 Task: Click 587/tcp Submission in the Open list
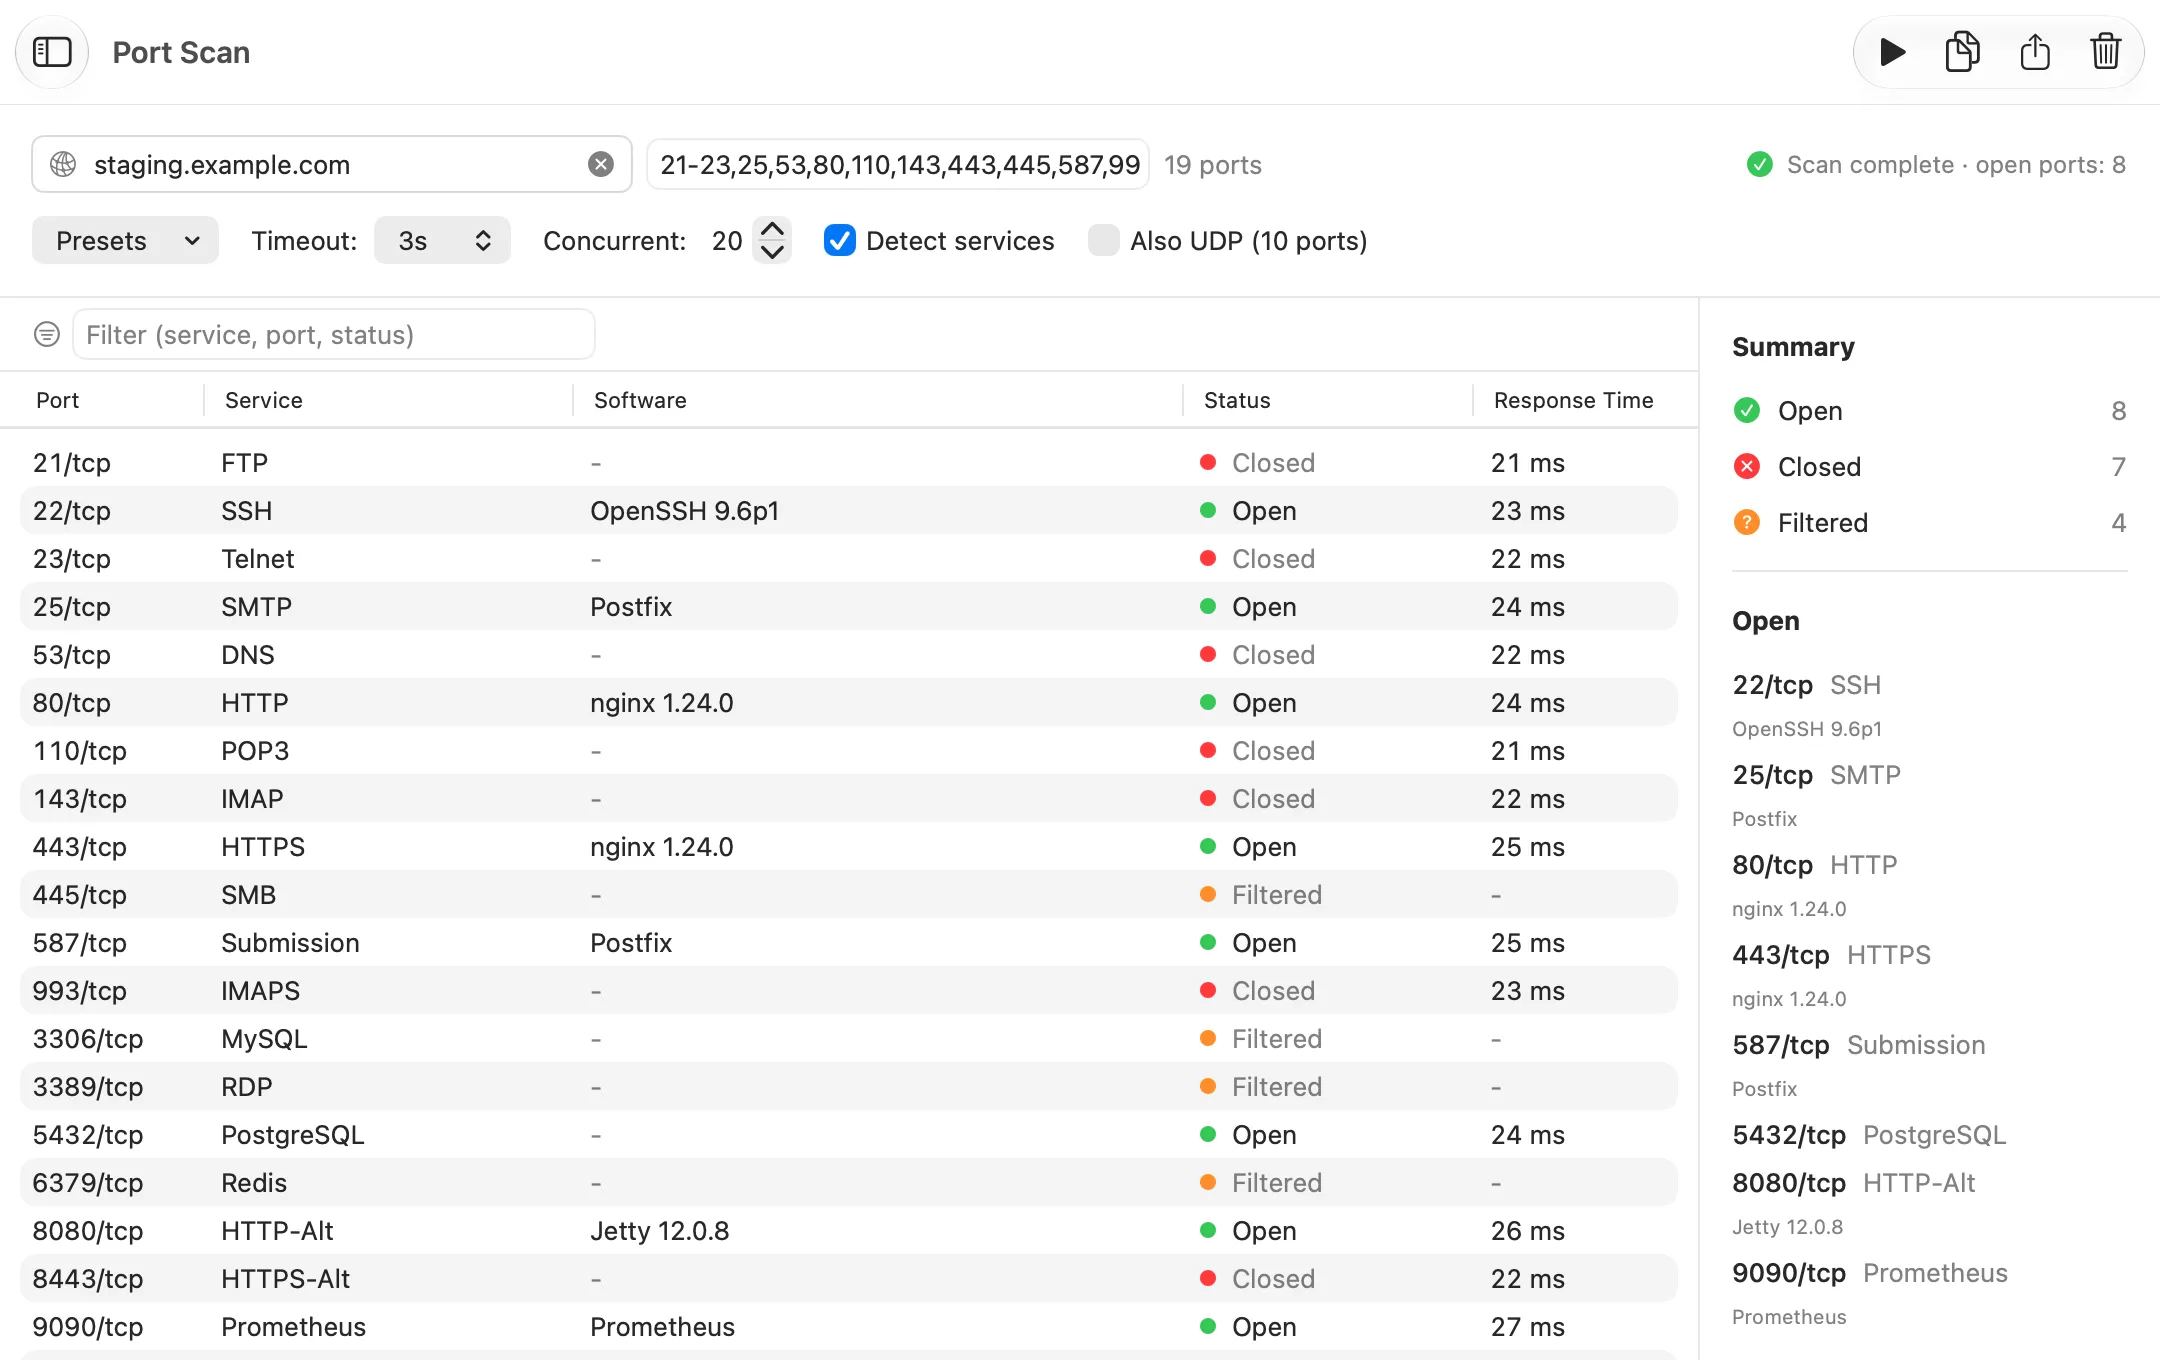click(1859, 1044)
